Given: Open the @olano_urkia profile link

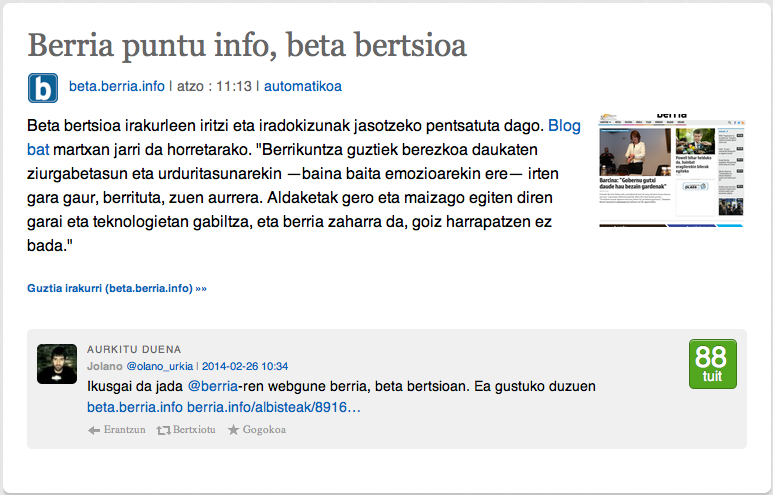Looking at the screenshot, I should tap(160, 366).
